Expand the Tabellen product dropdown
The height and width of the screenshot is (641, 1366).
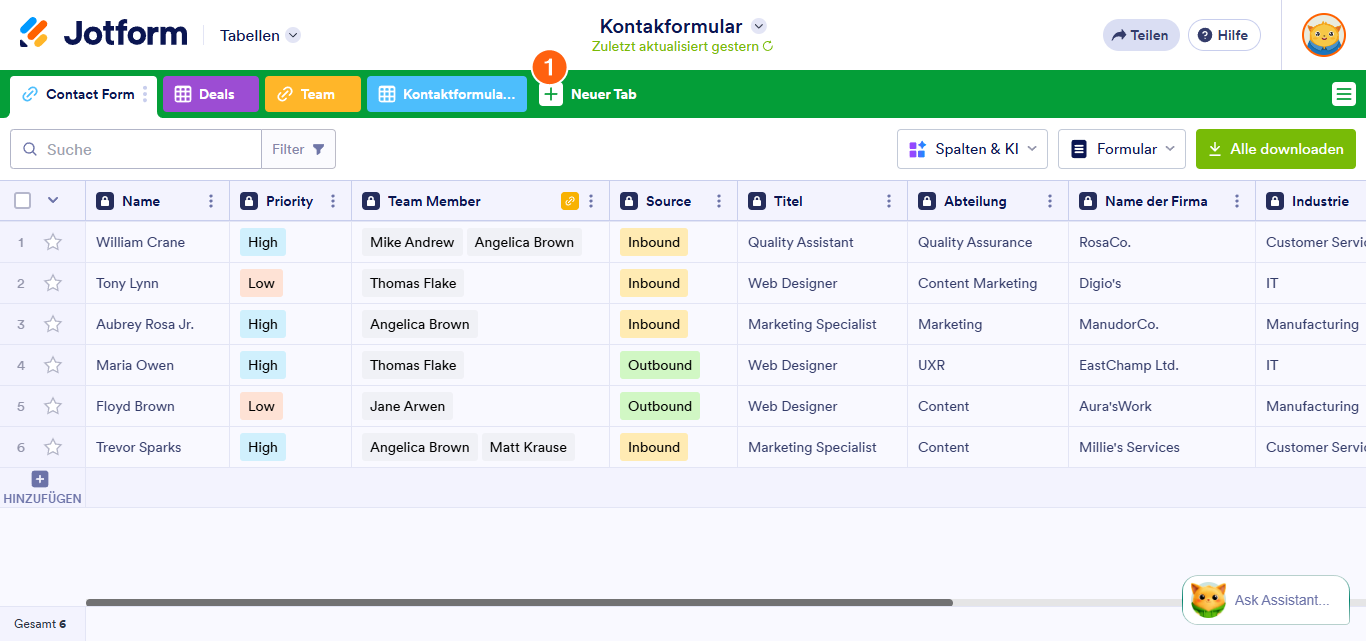[x=293, y=35]
